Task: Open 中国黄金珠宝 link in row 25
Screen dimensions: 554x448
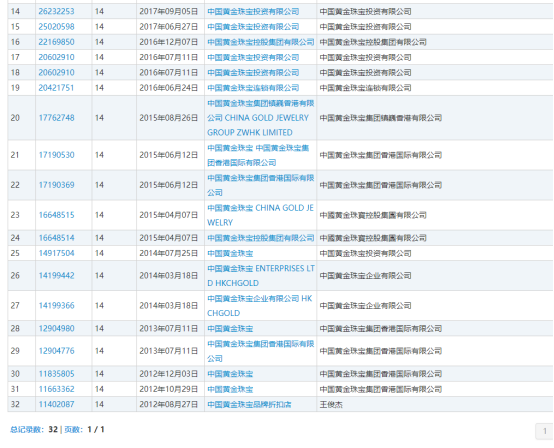Action: [230, 253]
